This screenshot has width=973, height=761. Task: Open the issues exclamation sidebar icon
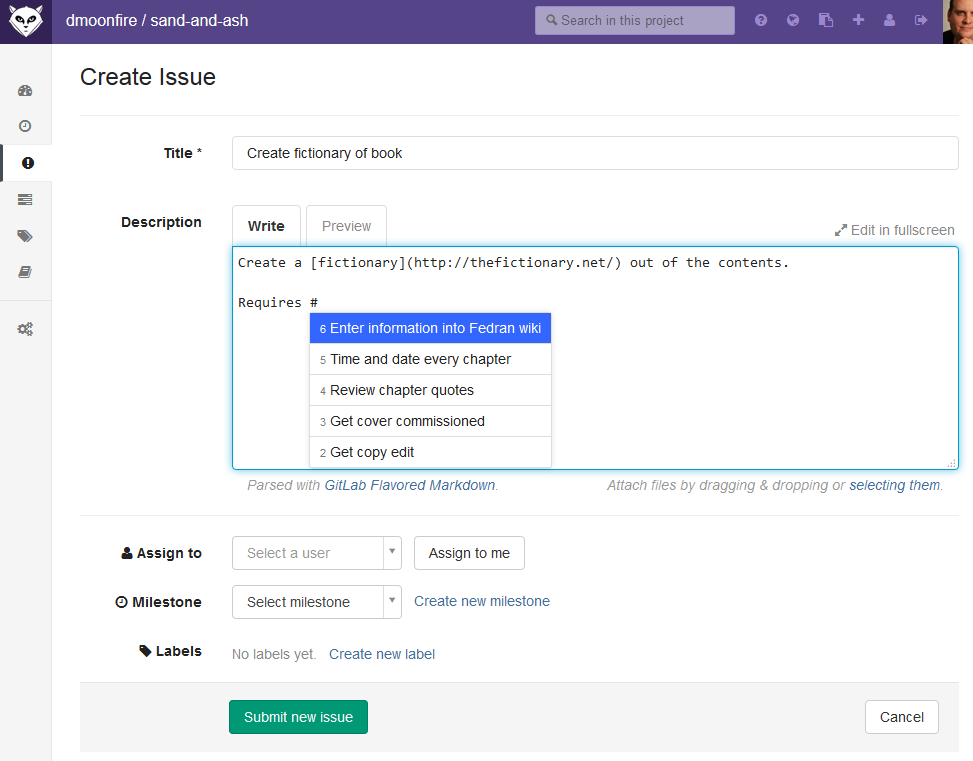[x=27, y=163]
